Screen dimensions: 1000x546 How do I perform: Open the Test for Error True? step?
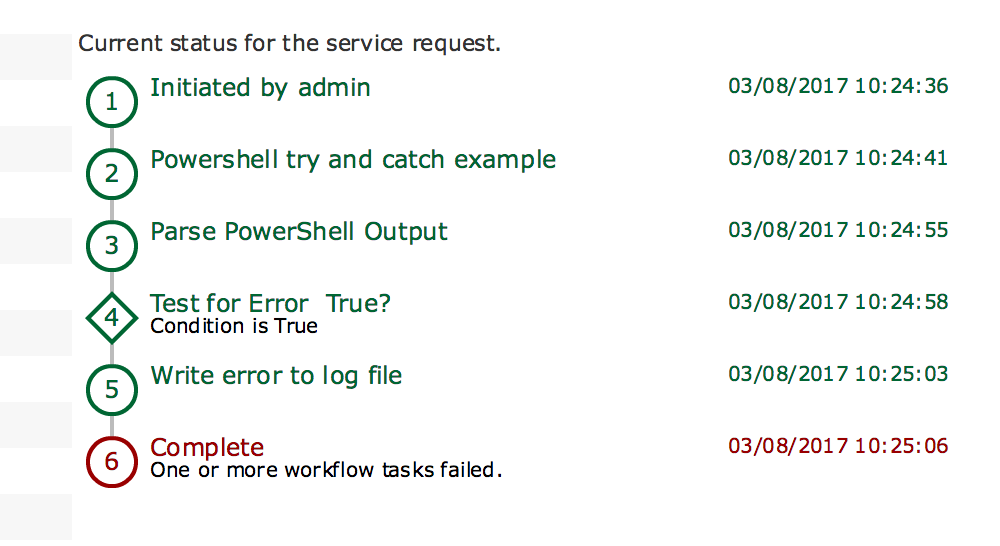click(x=270, y=304)
